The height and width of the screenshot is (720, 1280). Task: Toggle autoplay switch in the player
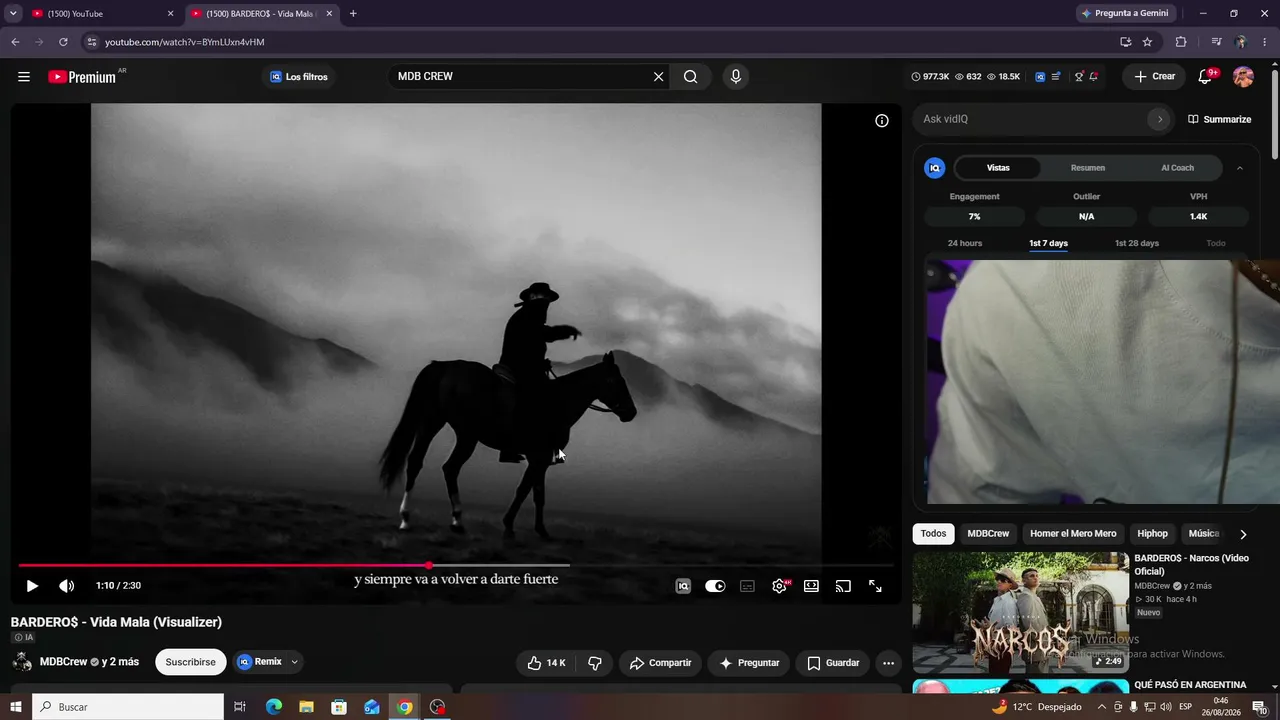point(715,586)
